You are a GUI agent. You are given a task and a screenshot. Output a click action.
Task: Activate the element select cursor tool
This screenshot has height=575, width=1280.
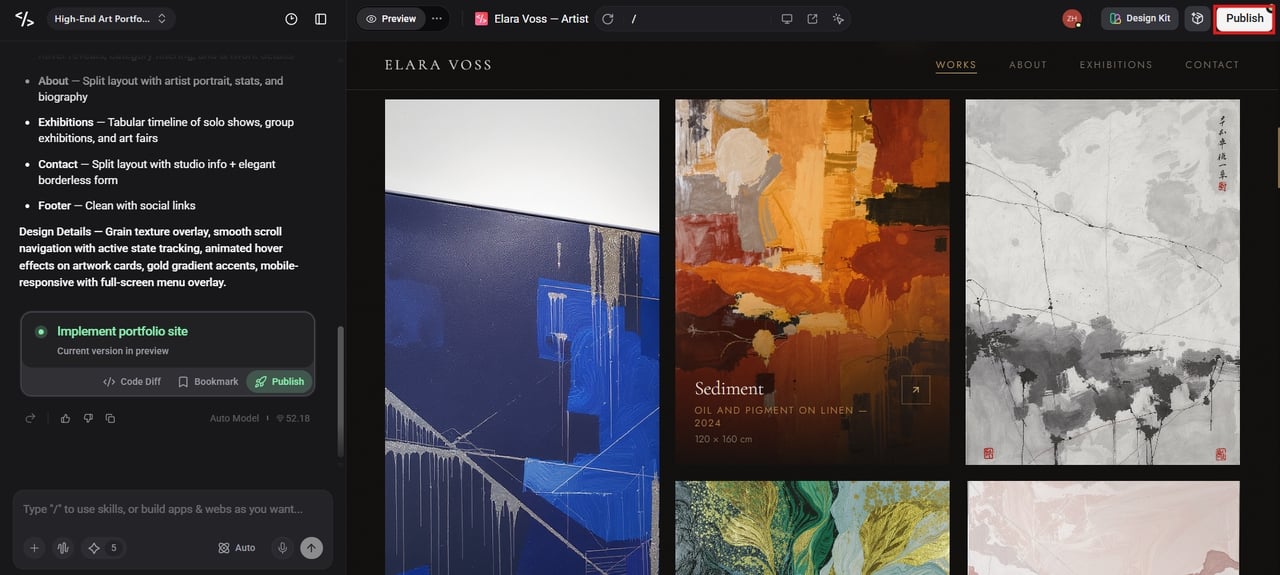pyautogui.click(x=838, y=19)
